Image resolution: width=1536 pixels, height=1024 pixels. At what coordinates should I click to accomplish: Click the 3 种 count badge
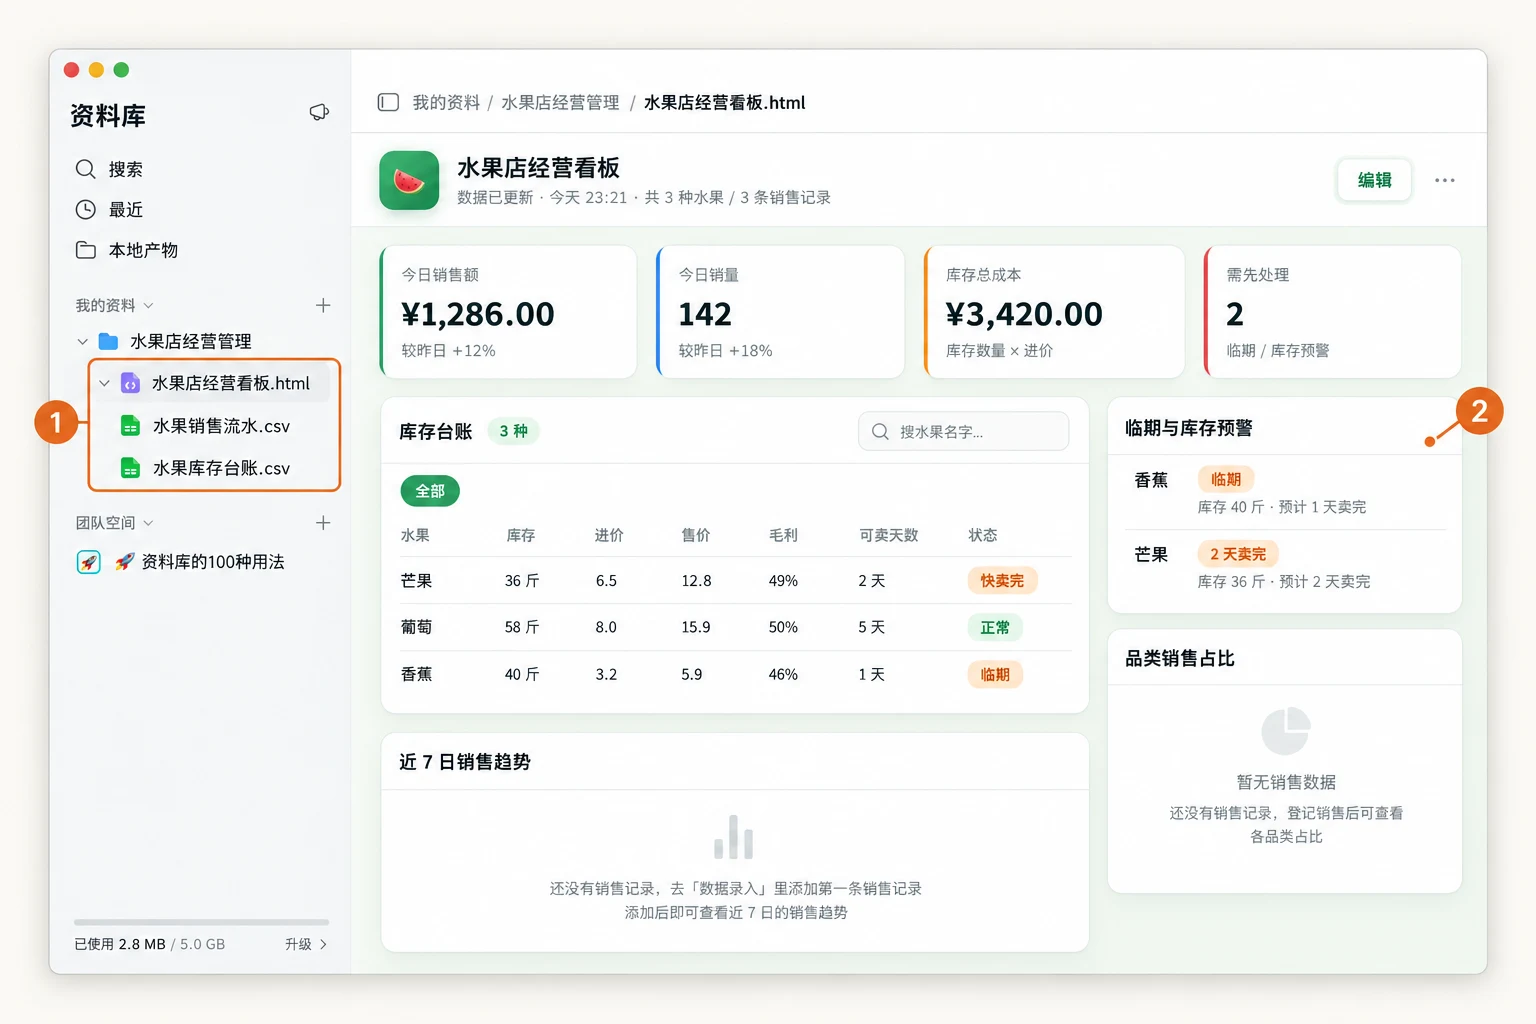coord(514,431)
